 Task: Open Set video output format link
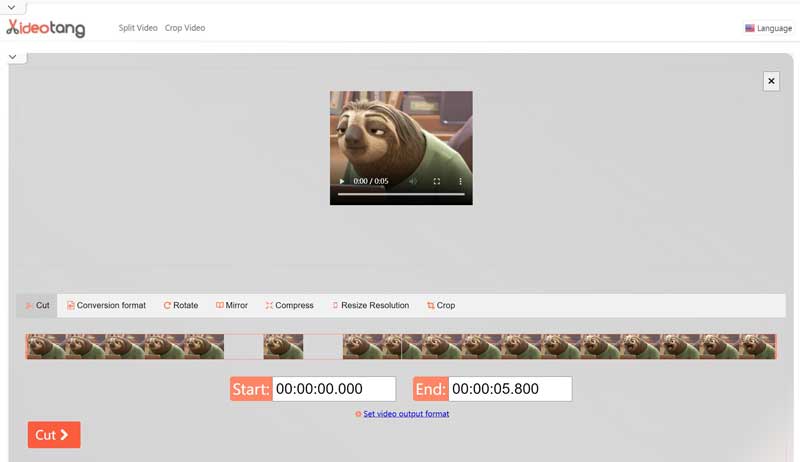tap(406, 414)
